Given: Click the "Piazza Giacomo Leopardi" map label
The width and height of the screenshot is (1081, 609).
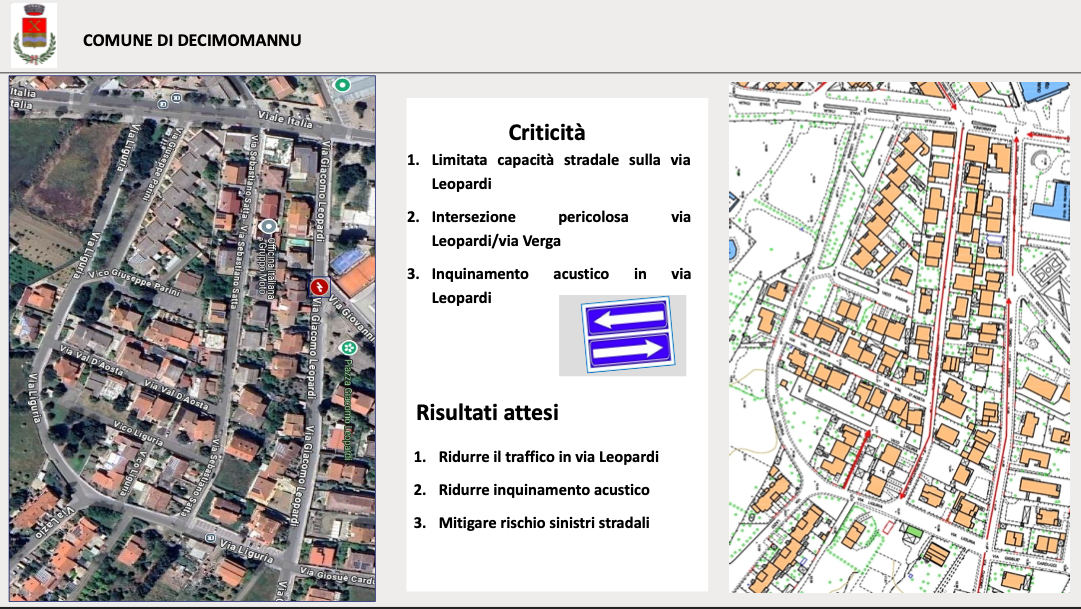Looking at the screenshot, I should pyautogui.click(x=347, y=409).
